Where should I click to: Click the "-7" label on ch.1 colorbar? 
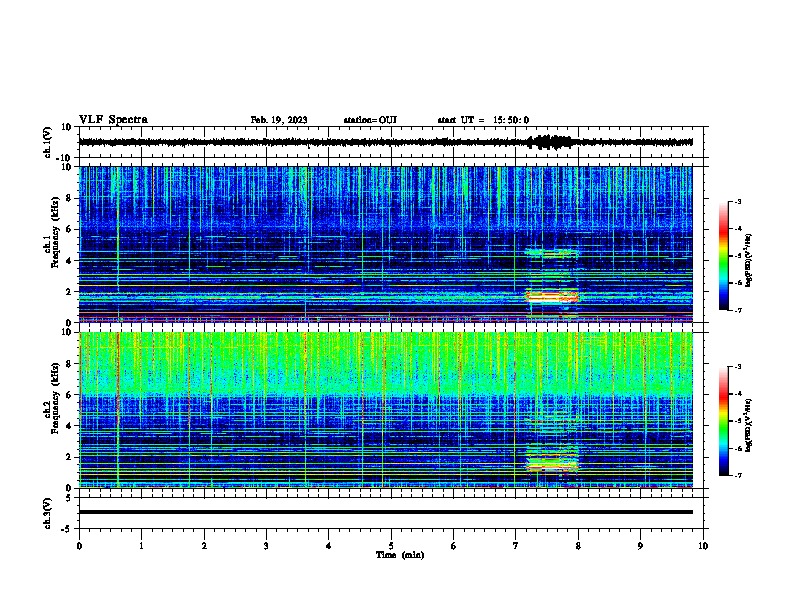[737, 310]
